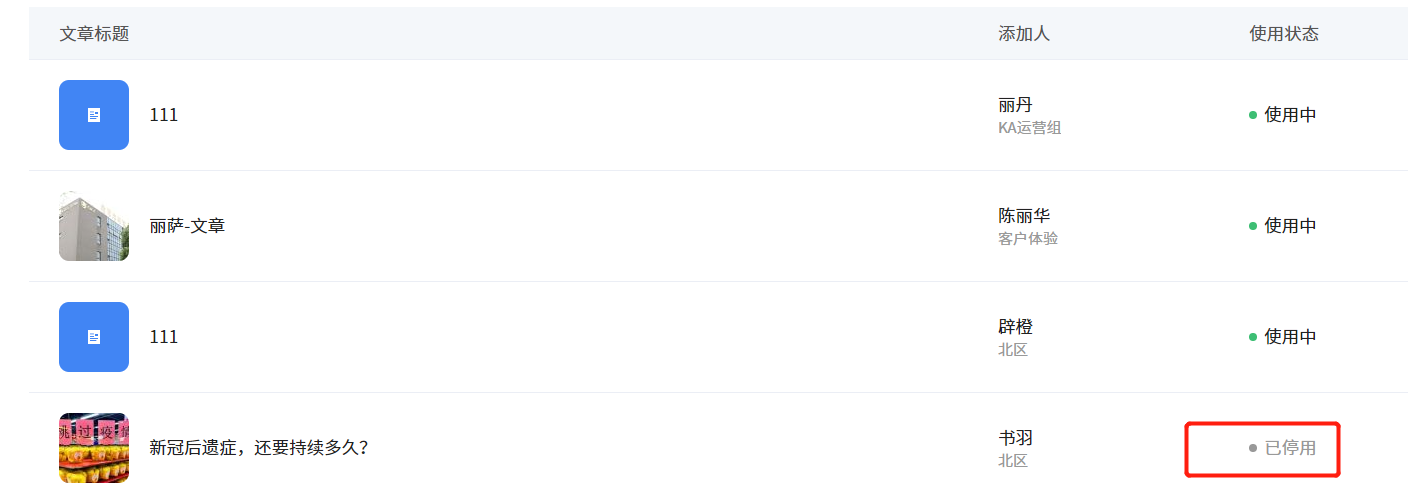Click the blue document icon in 丽丹's row

pos(94,115)
